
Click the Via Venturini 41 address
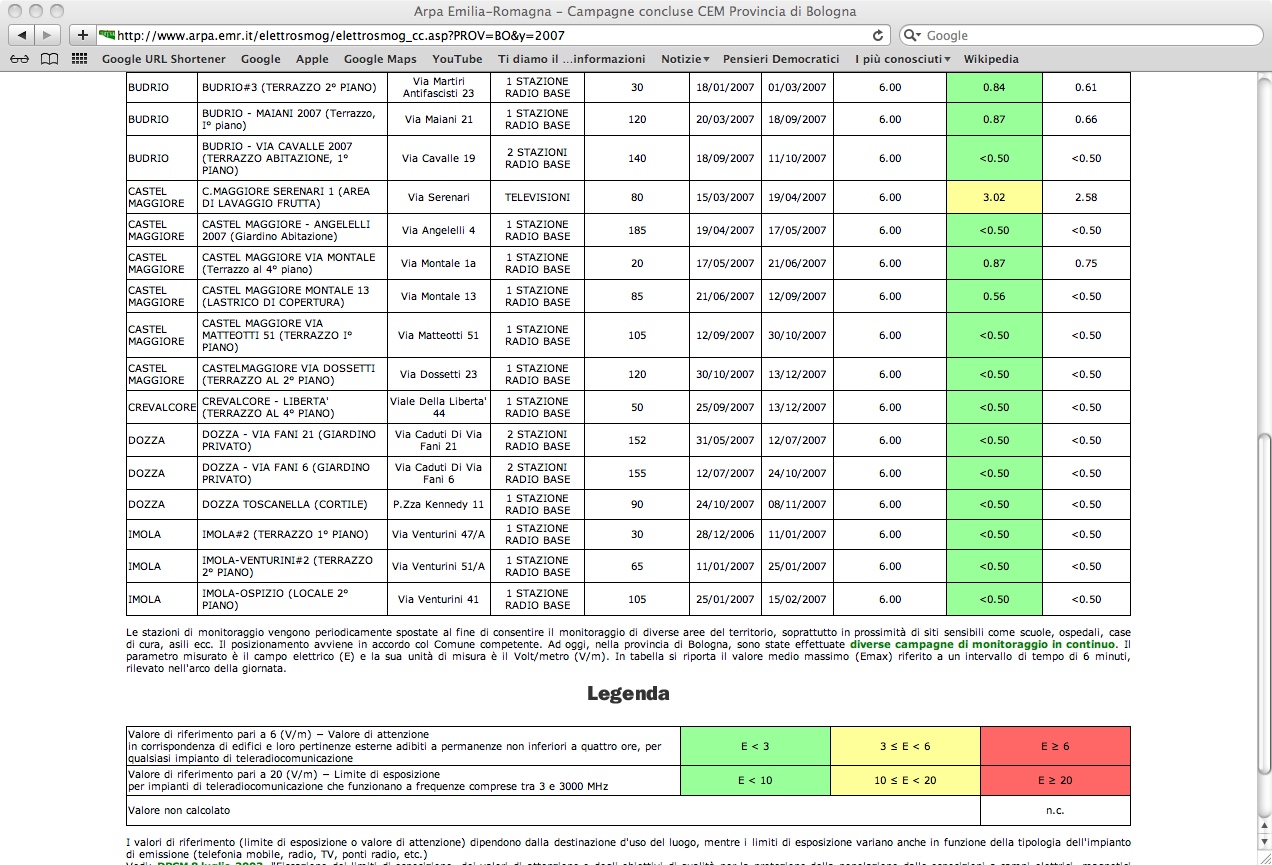(x=439, y=599)
